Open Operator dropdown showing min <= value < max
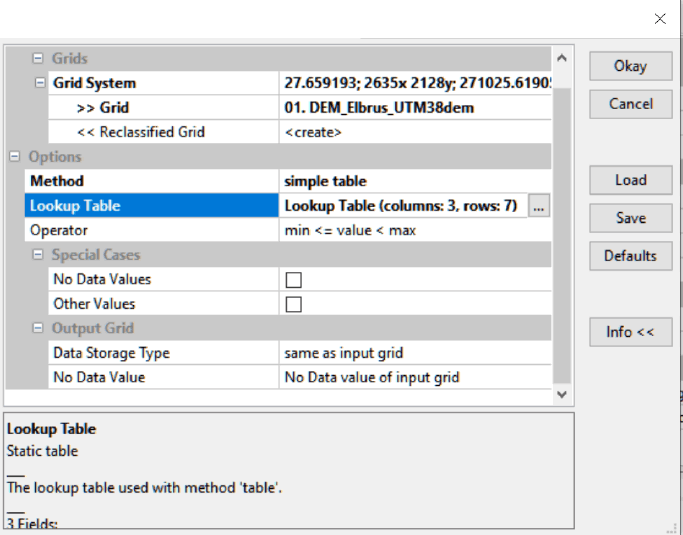Viewport: 683px width, 535px height. pyautogui.click(x=415, y=230)
